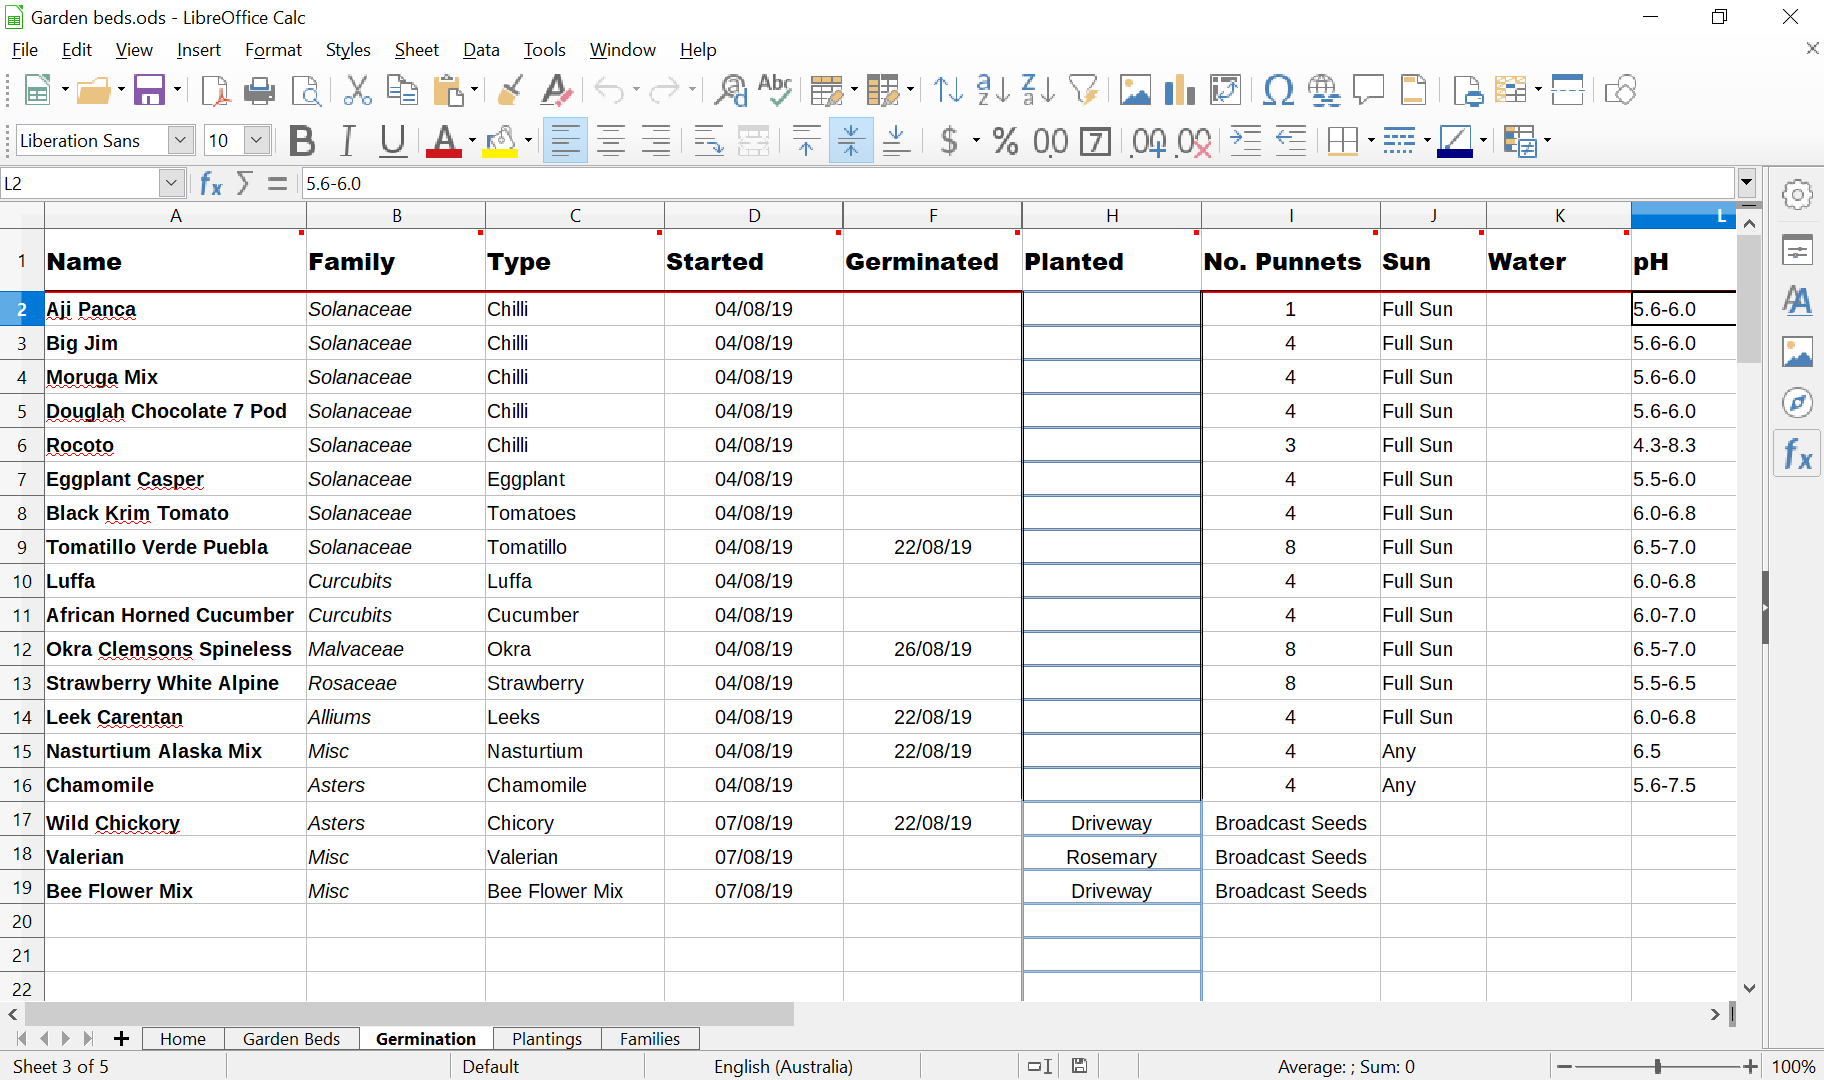The height and width of the screenshot is (1080, 1824).
Task: Insert a chart
Action: click(1181, 90)
